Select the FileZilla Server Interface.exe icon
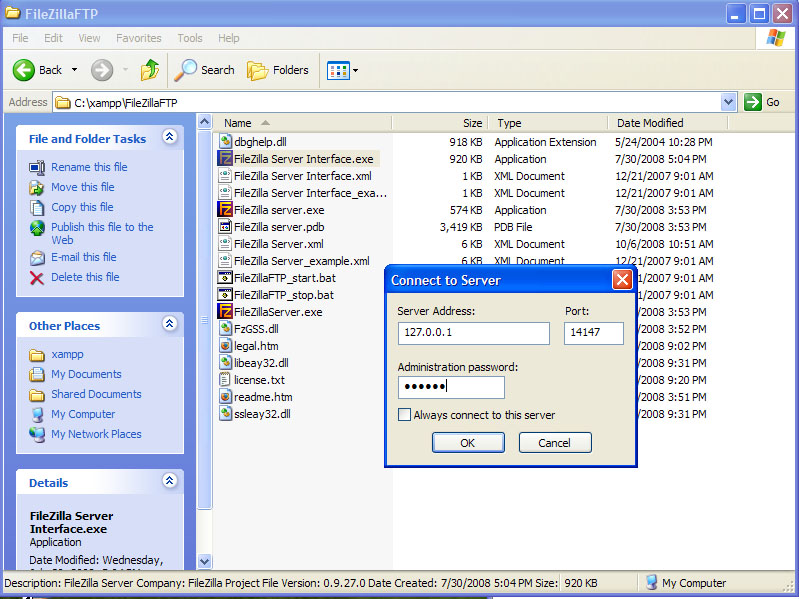This screenshot has height=599, width=799. (225, 158)
